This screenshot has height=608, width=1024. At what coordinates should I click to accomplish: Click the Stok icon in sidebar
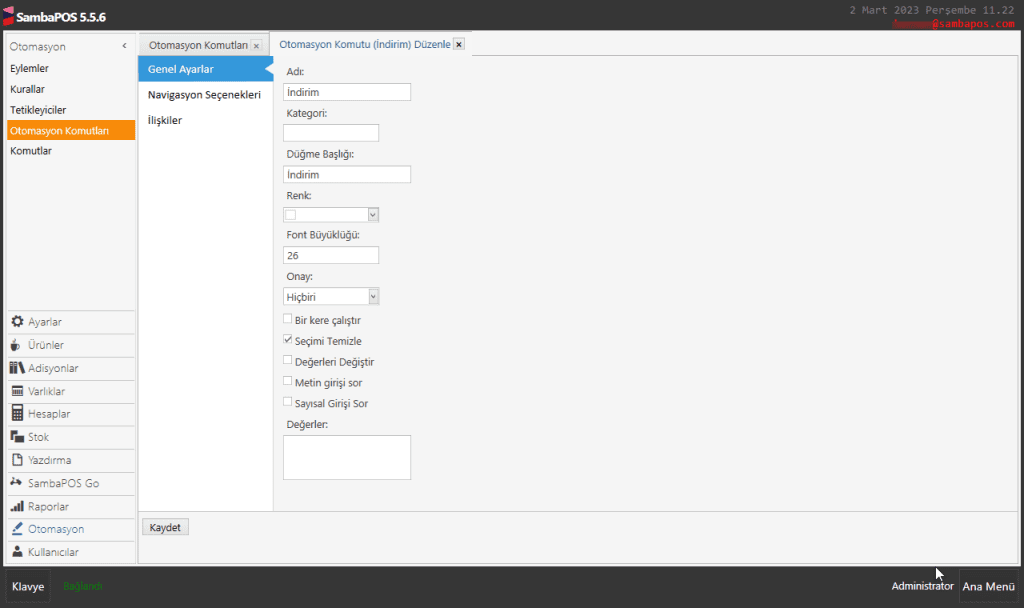pos(17,437)
